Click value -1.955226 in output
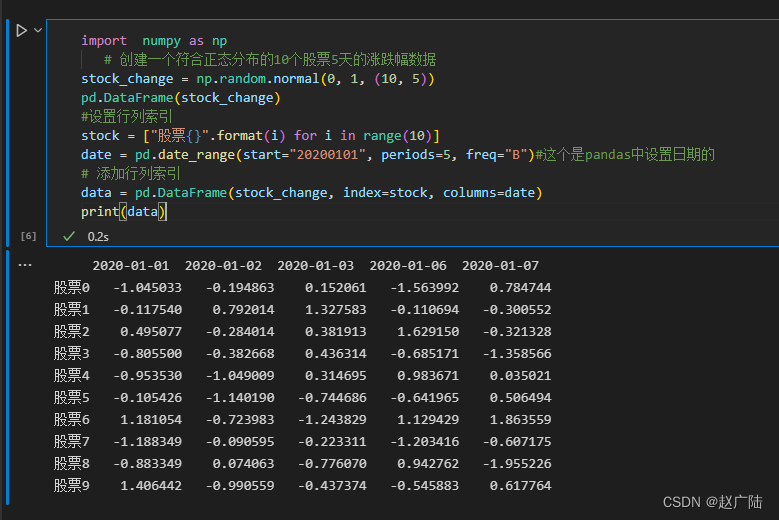This screenshot has height=520, width=779. [x=517, y=463]
